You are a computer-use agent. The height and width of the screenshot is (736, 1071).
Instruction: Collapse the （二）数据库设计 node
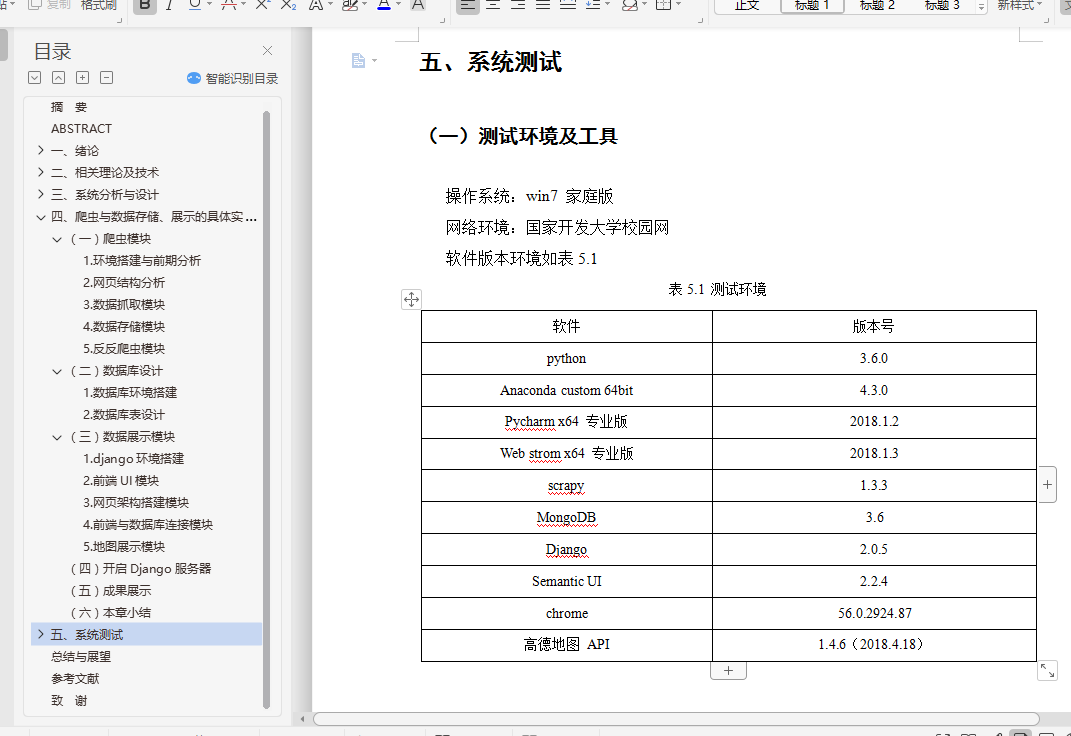tap(57, 371)
